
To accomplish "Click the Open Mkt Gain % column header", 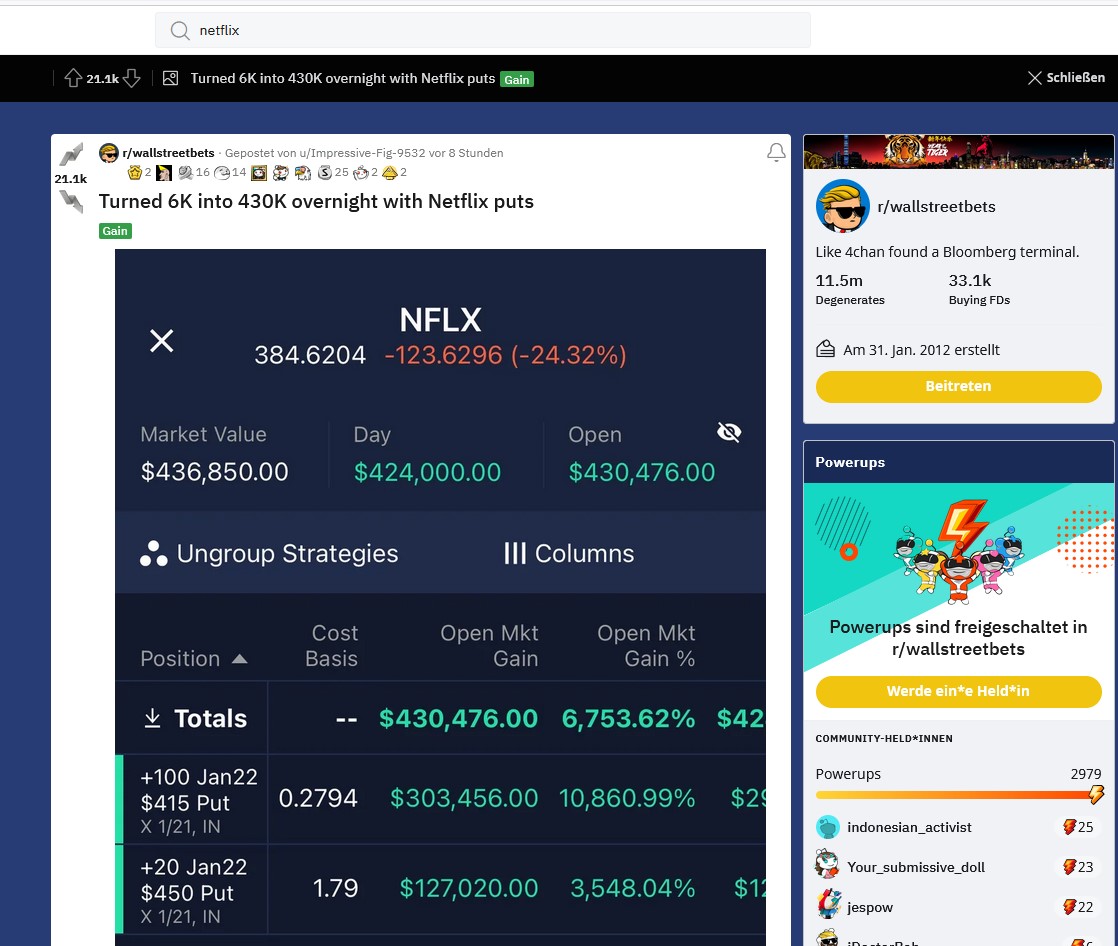I will coord(646,646).
